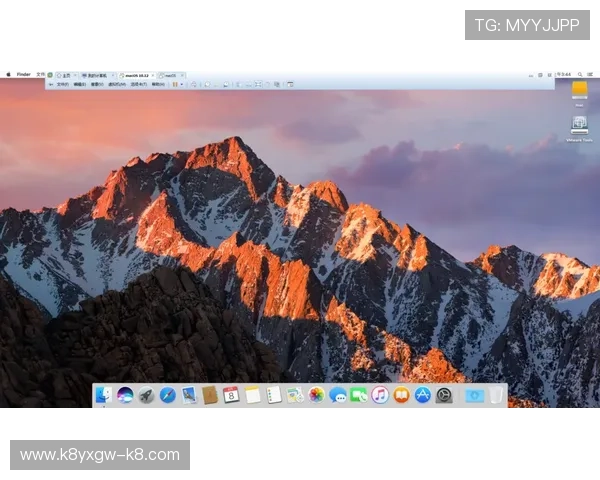Open the VMware Tools desktop drive
Image resolution: width=600 pixels, height=480 pixels.
(578, 126)
